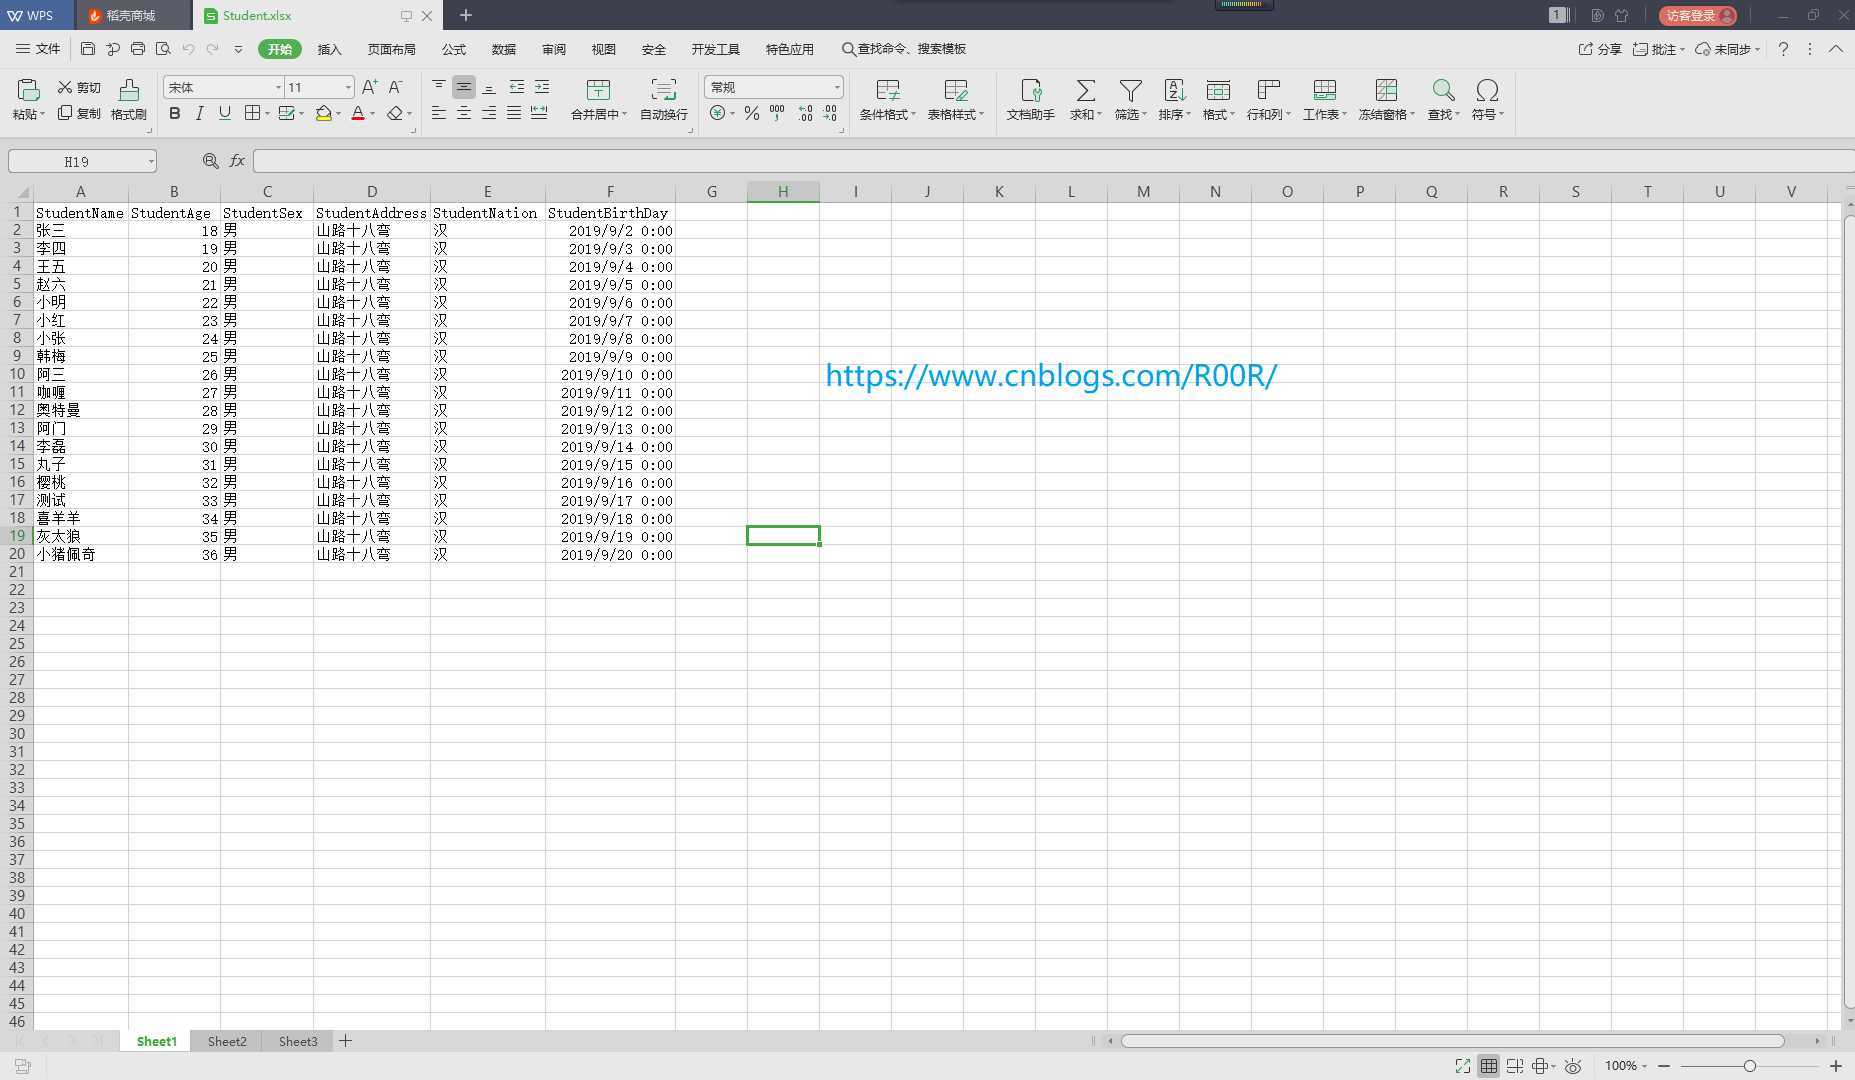The image size is (1855, 1080).
Task: Open the cnblogs.com/R00R link
Action: pyautogui.click(x=1051, y=375)
